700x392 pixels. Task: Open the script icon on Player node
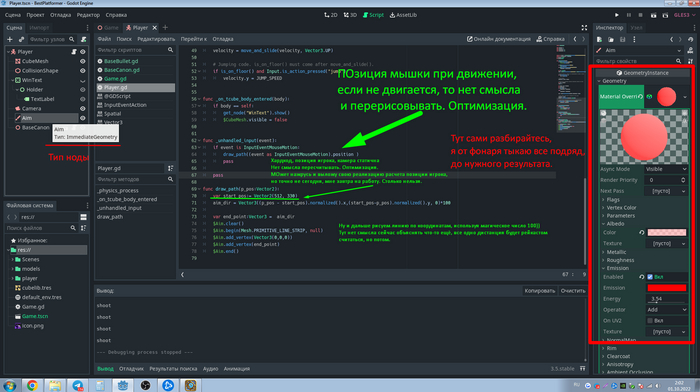tap(74, 52)
